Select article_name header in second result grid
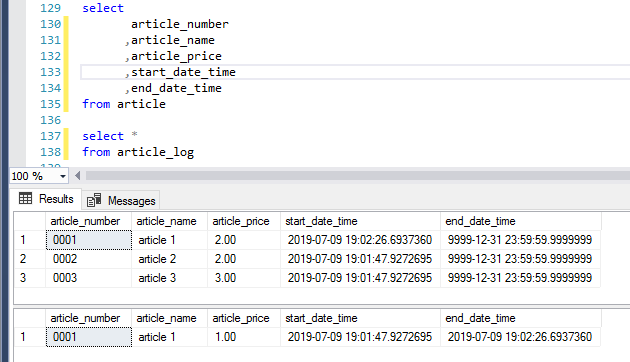Image resolution: width=630 pixels, height=362 pixels. [x=169, y=318]
